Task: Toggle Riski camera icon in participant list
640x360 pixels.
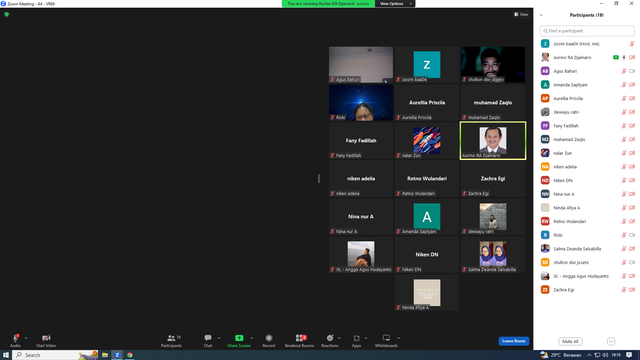Action: coord(632,235)
